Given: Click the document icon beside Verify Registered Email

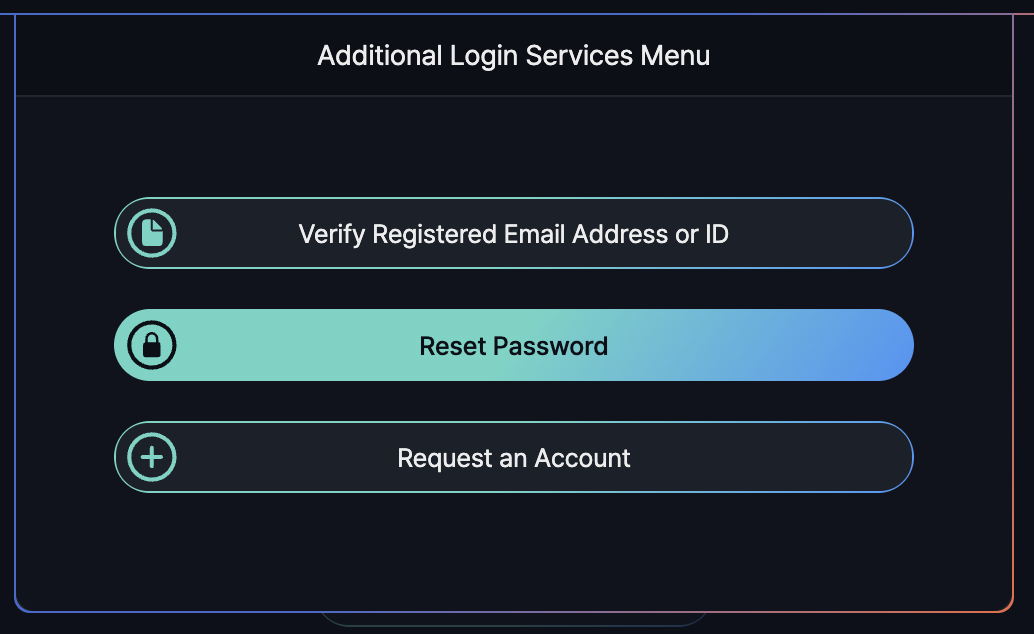Looking at the screenshot, I should [x=152, y=234].
